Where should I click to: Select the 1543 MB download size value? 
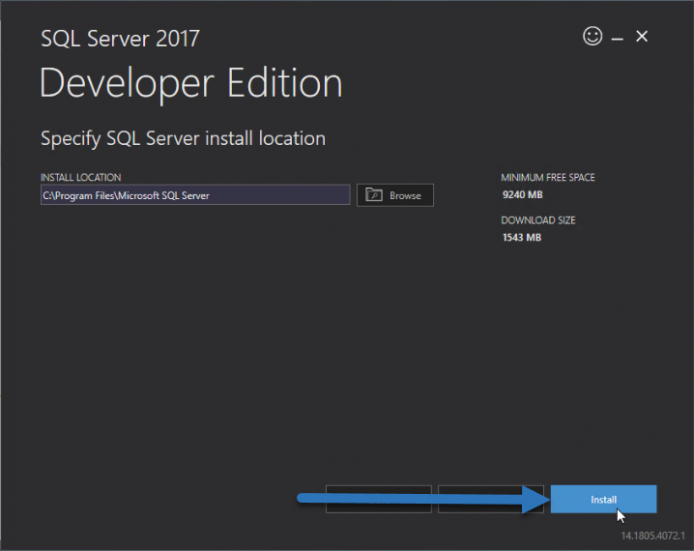522,238
